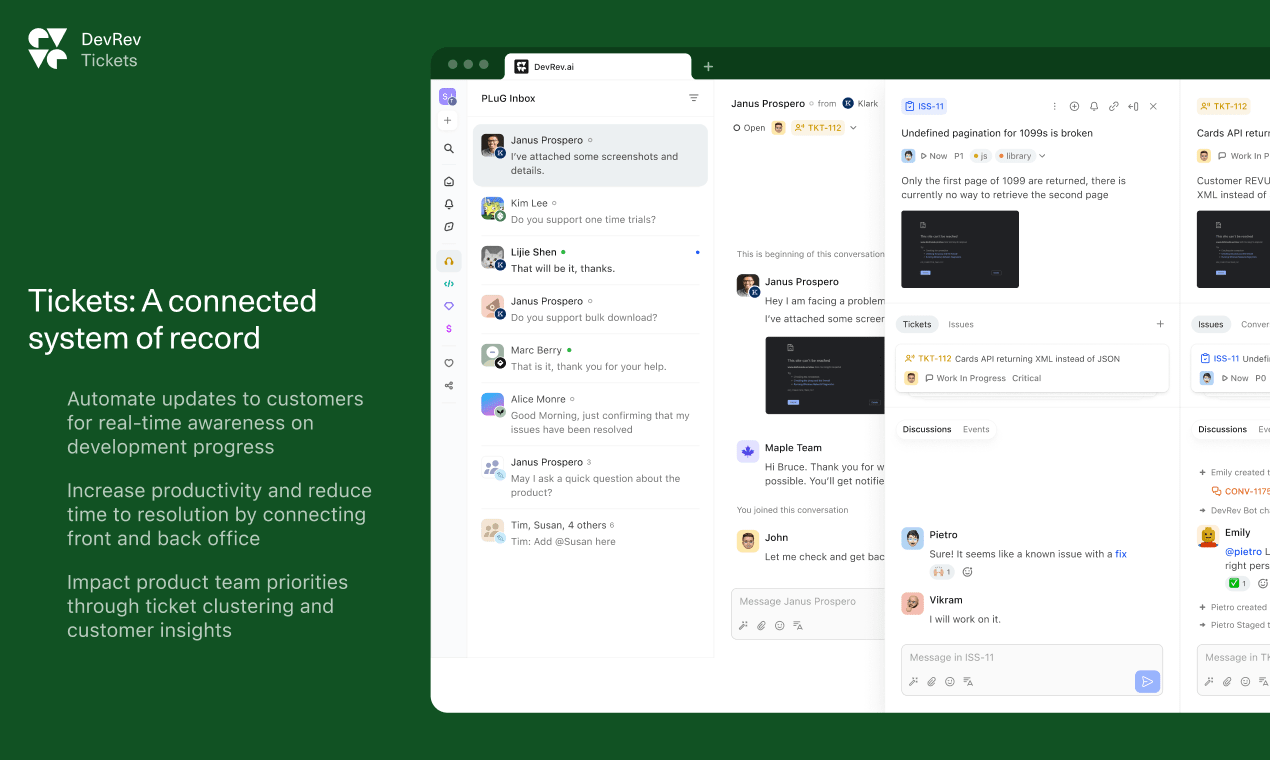Select the purple diamond product icon
Viewport: 1270px width, 760px height.
pyautogui.click(x=449, y=306)
